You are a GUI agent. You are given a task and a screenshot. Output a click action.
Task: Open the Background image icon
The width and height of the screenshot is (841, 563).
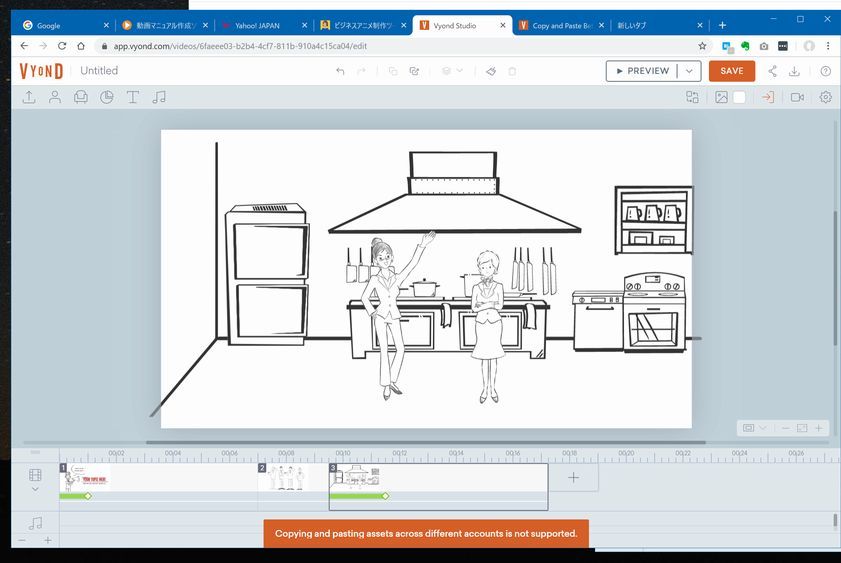pyautogui.click(x=721, y=97)
